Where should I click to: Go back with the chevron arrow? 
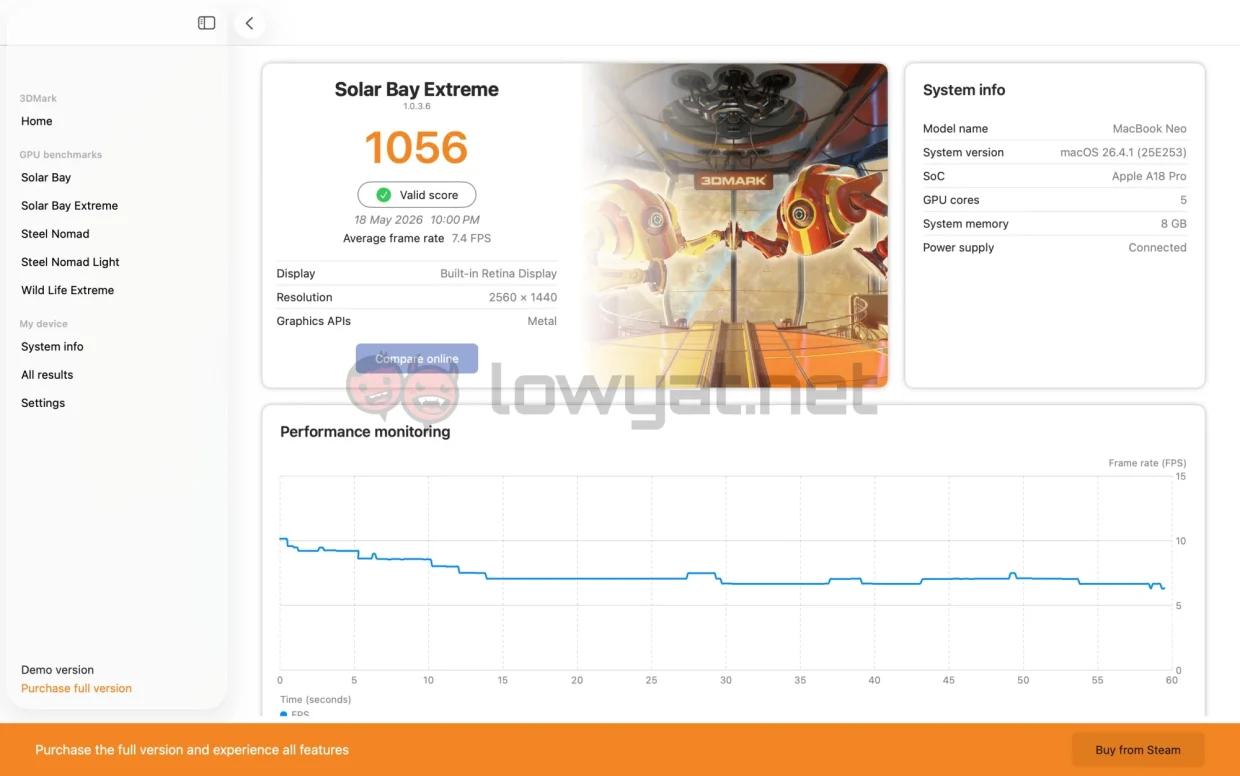tap(249, 23)
